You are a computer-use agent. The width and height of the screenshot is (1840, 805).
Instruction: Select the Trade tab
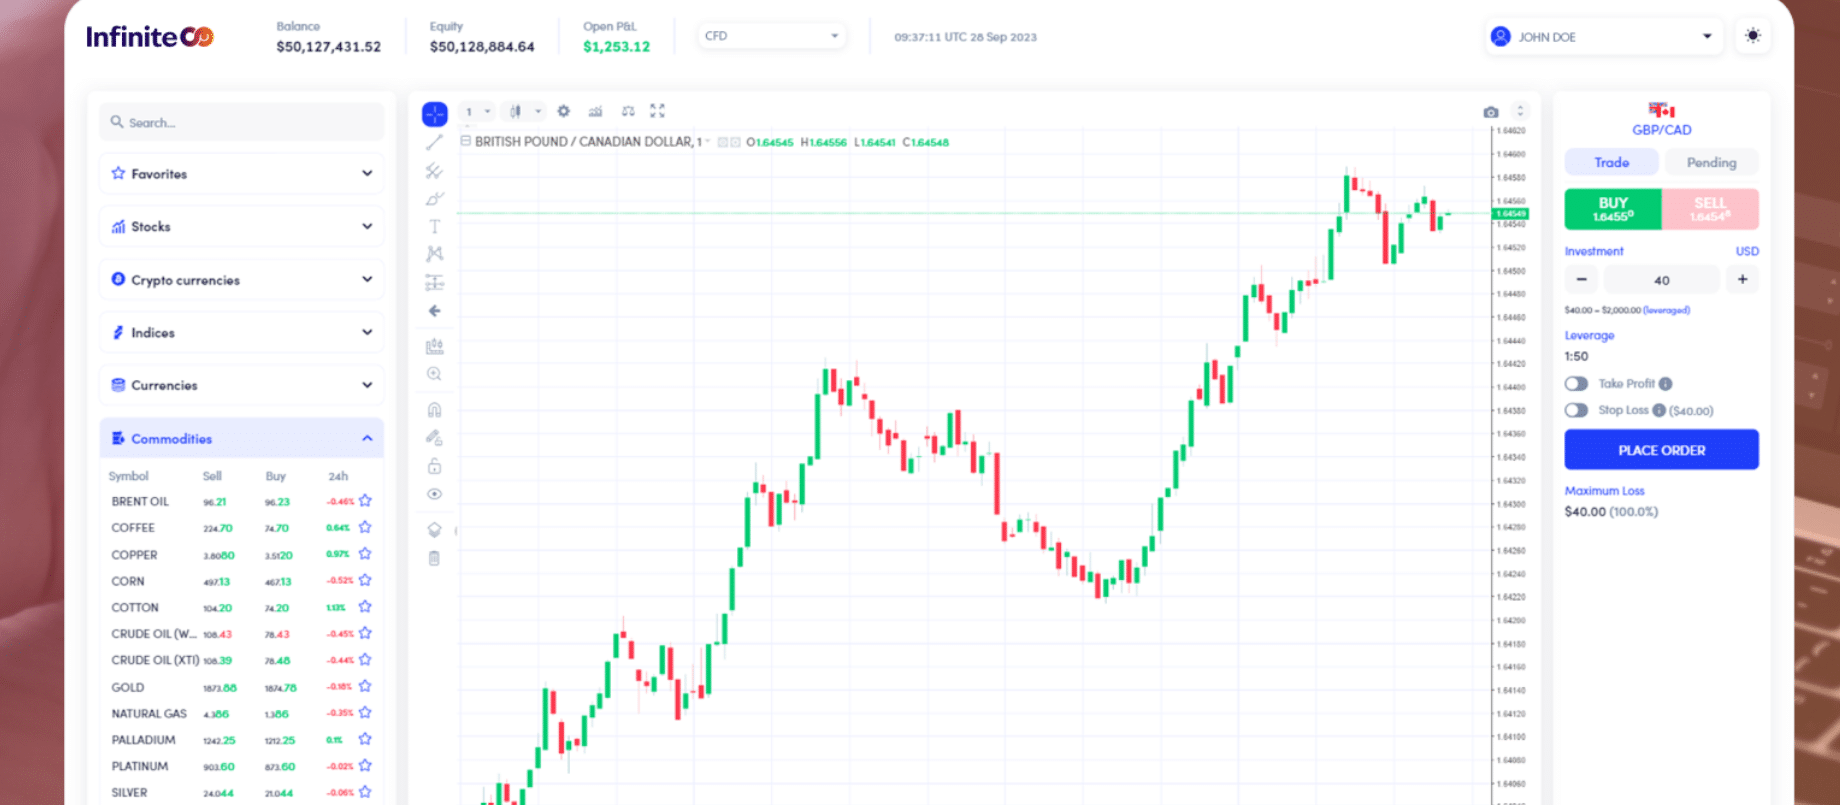click(1611, 163)
